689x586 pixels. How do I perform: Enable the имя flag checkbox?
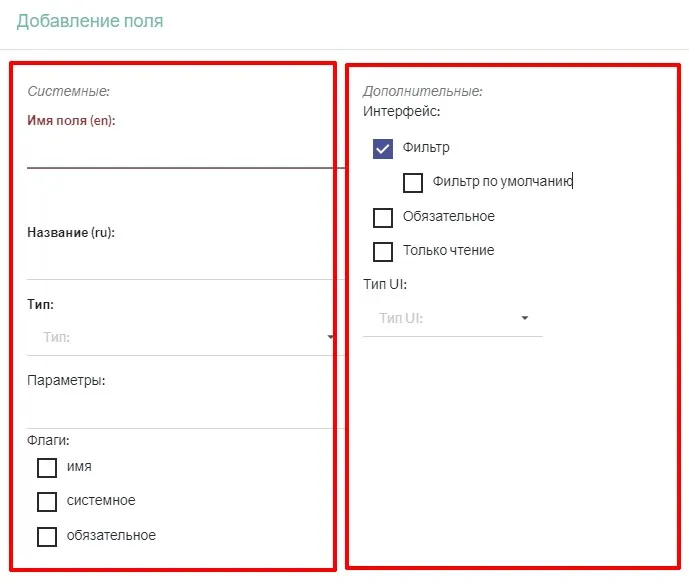point(47,467)
